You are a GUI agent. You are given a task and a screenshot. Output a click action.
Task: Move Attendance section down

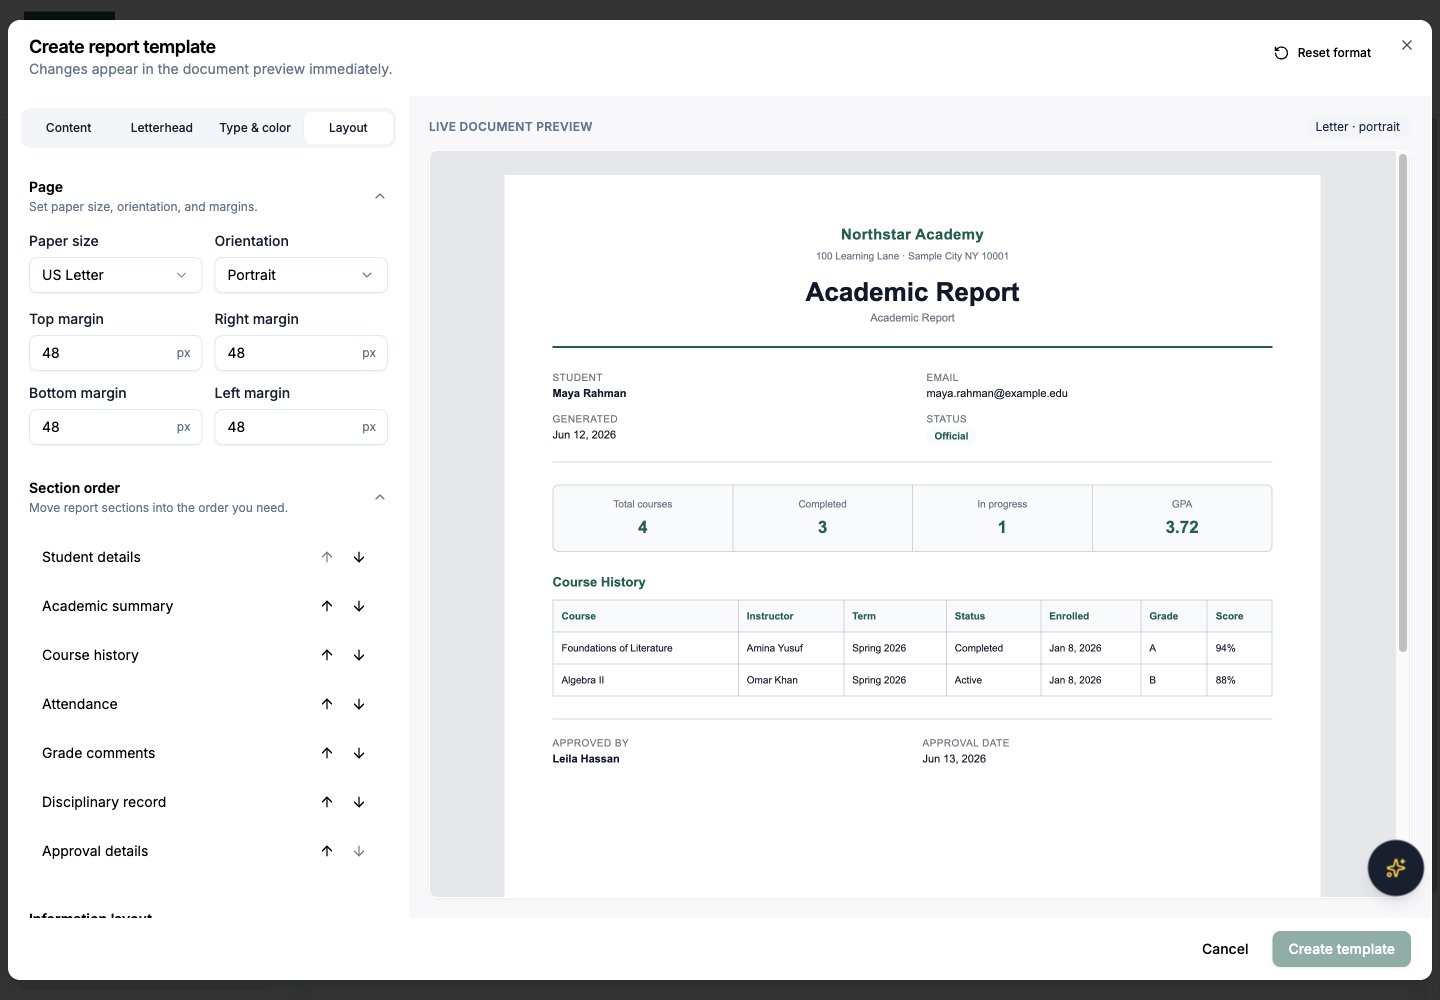tap(359, 704)
